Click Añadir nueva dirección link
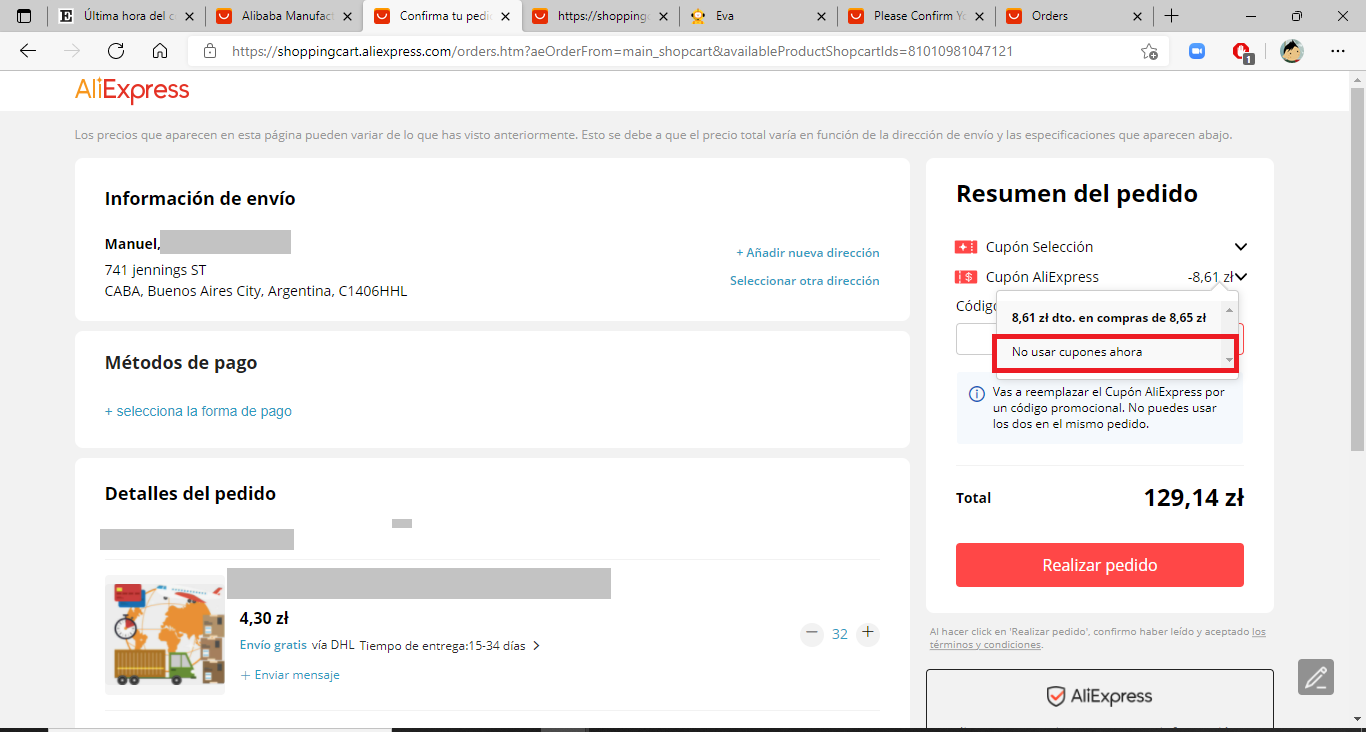 (x=808, y=253)
